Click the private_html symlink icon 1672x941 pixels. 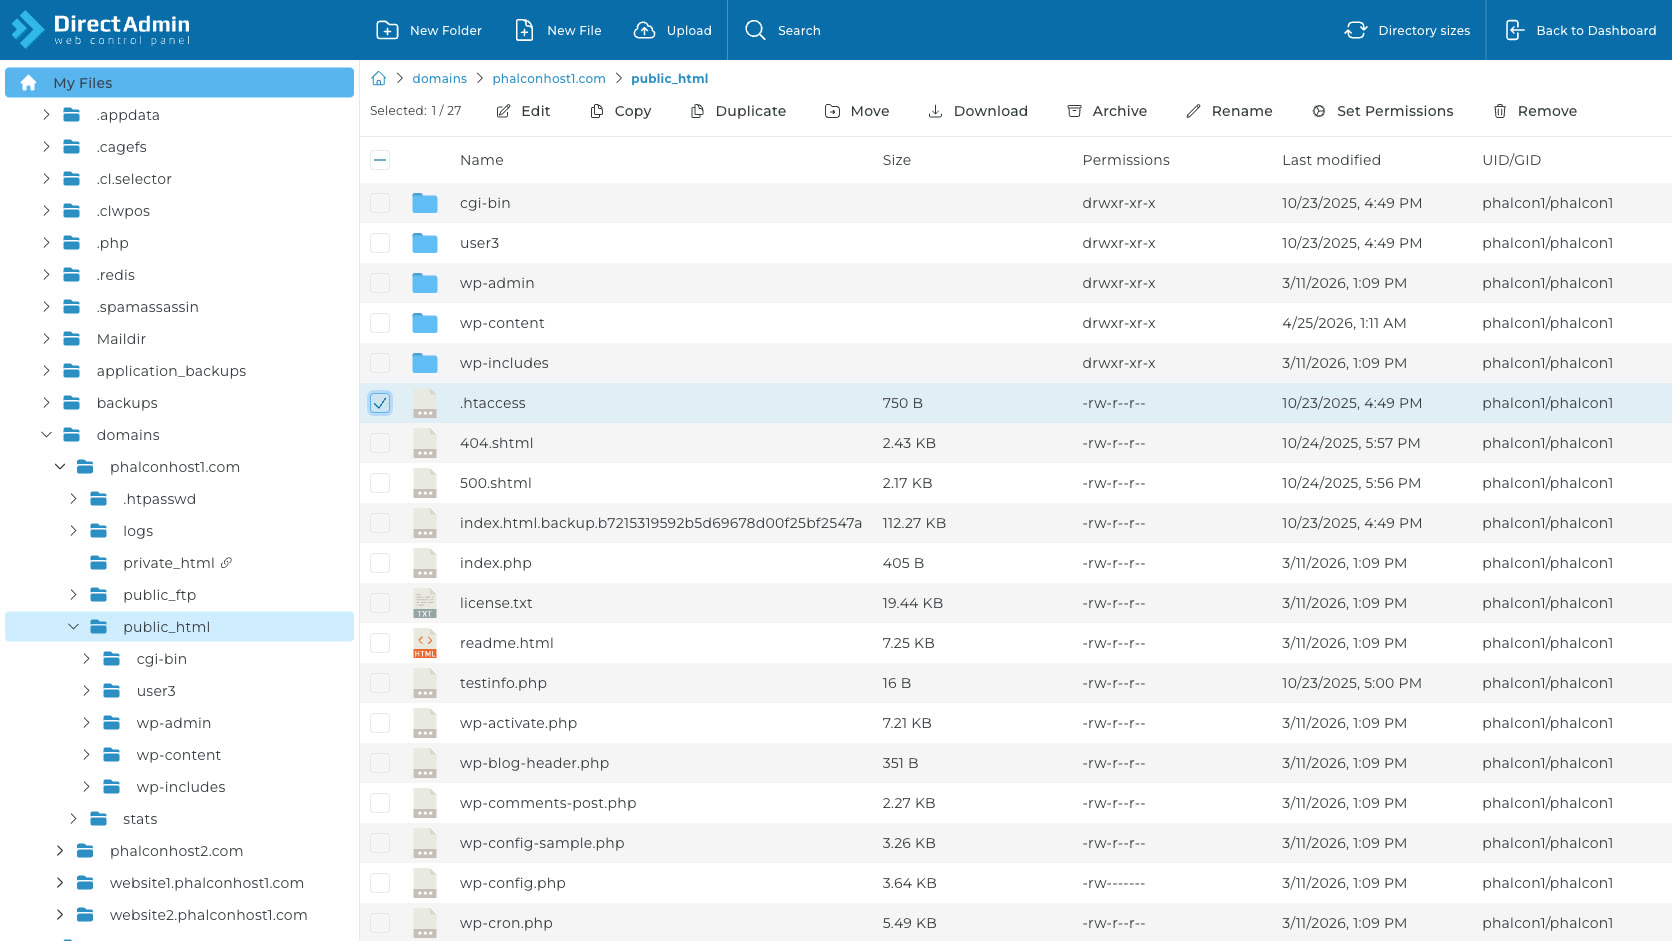pyautogui.click(x=226, y=563)
